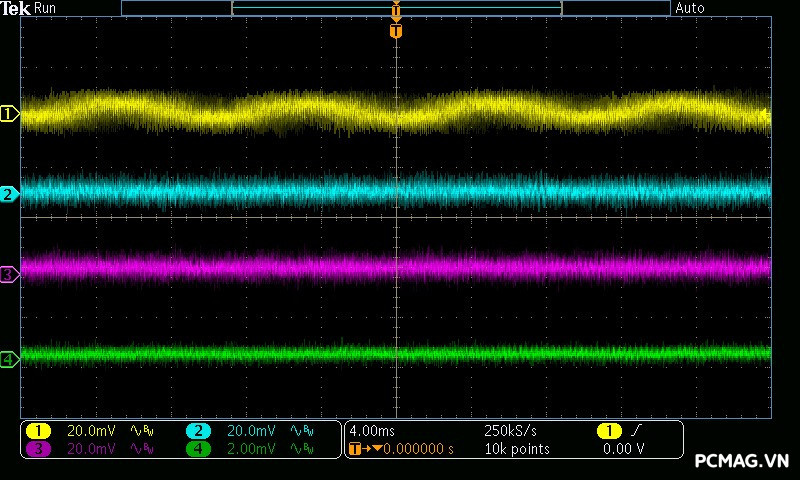Click the trigger source channel 1 badge

[608, 431]
